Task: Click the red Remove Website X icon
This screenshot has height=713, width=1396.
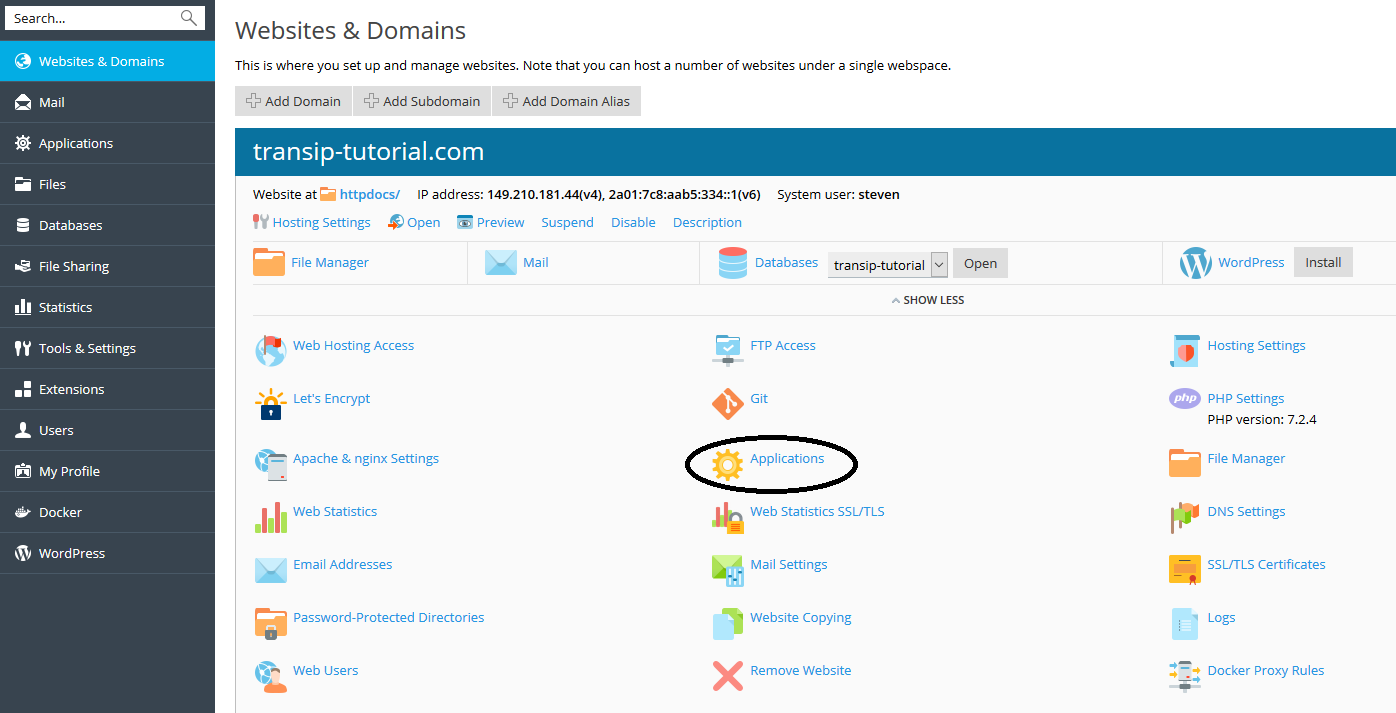Action: [728, 676]
